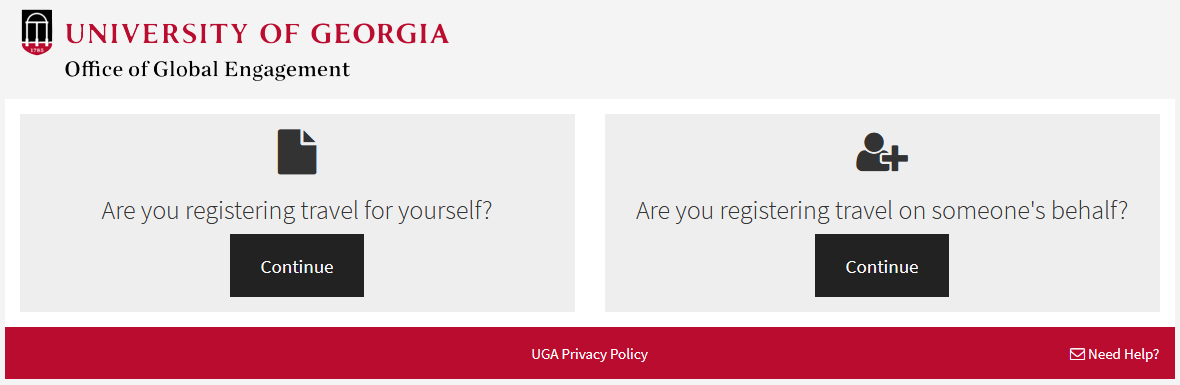Viewport: 1180px width, 385px height.
Task: Click the add-person icon for behalf registration
Action: [882, 152]
